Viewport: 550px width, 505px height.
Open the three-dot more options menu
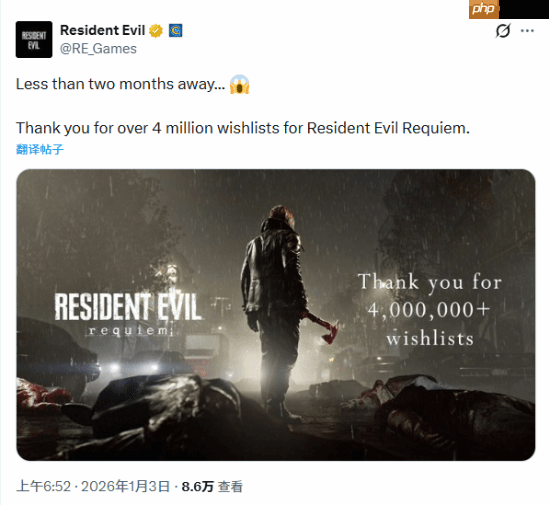pos(527,31)
